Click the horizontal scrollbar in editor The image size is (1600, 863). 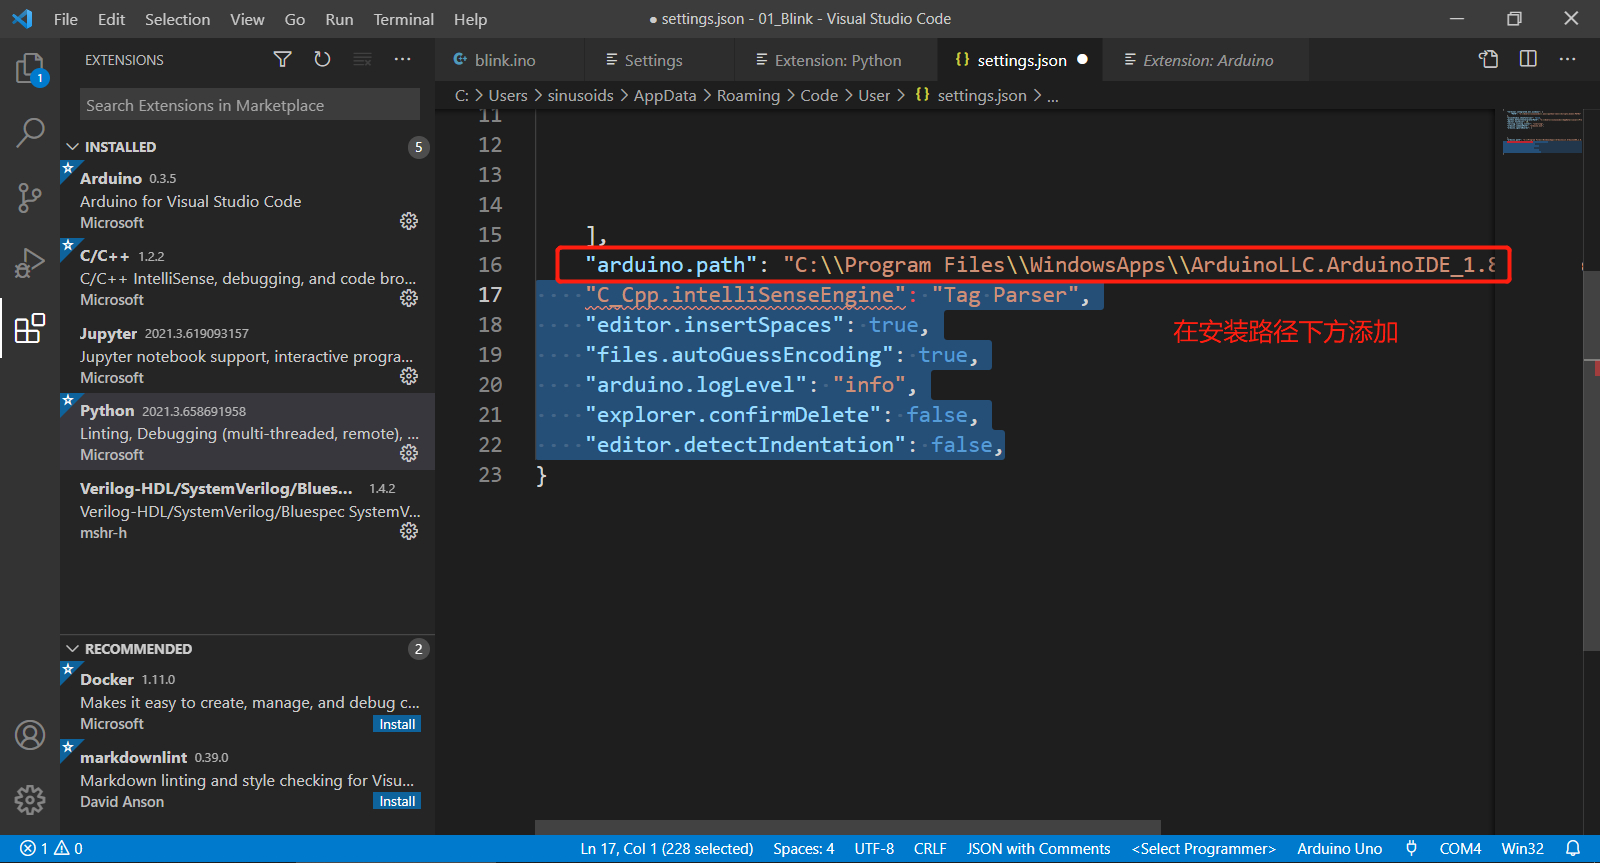847,827
